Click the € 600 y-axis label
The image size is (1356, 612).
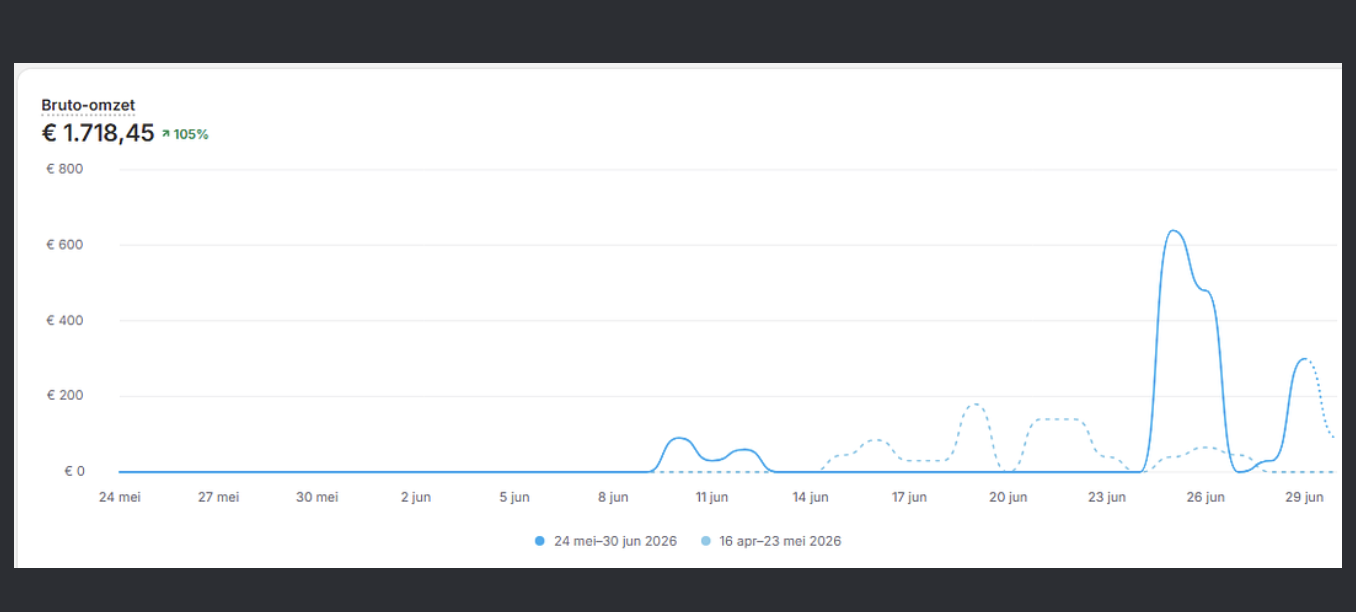click(x=65, y=245)
